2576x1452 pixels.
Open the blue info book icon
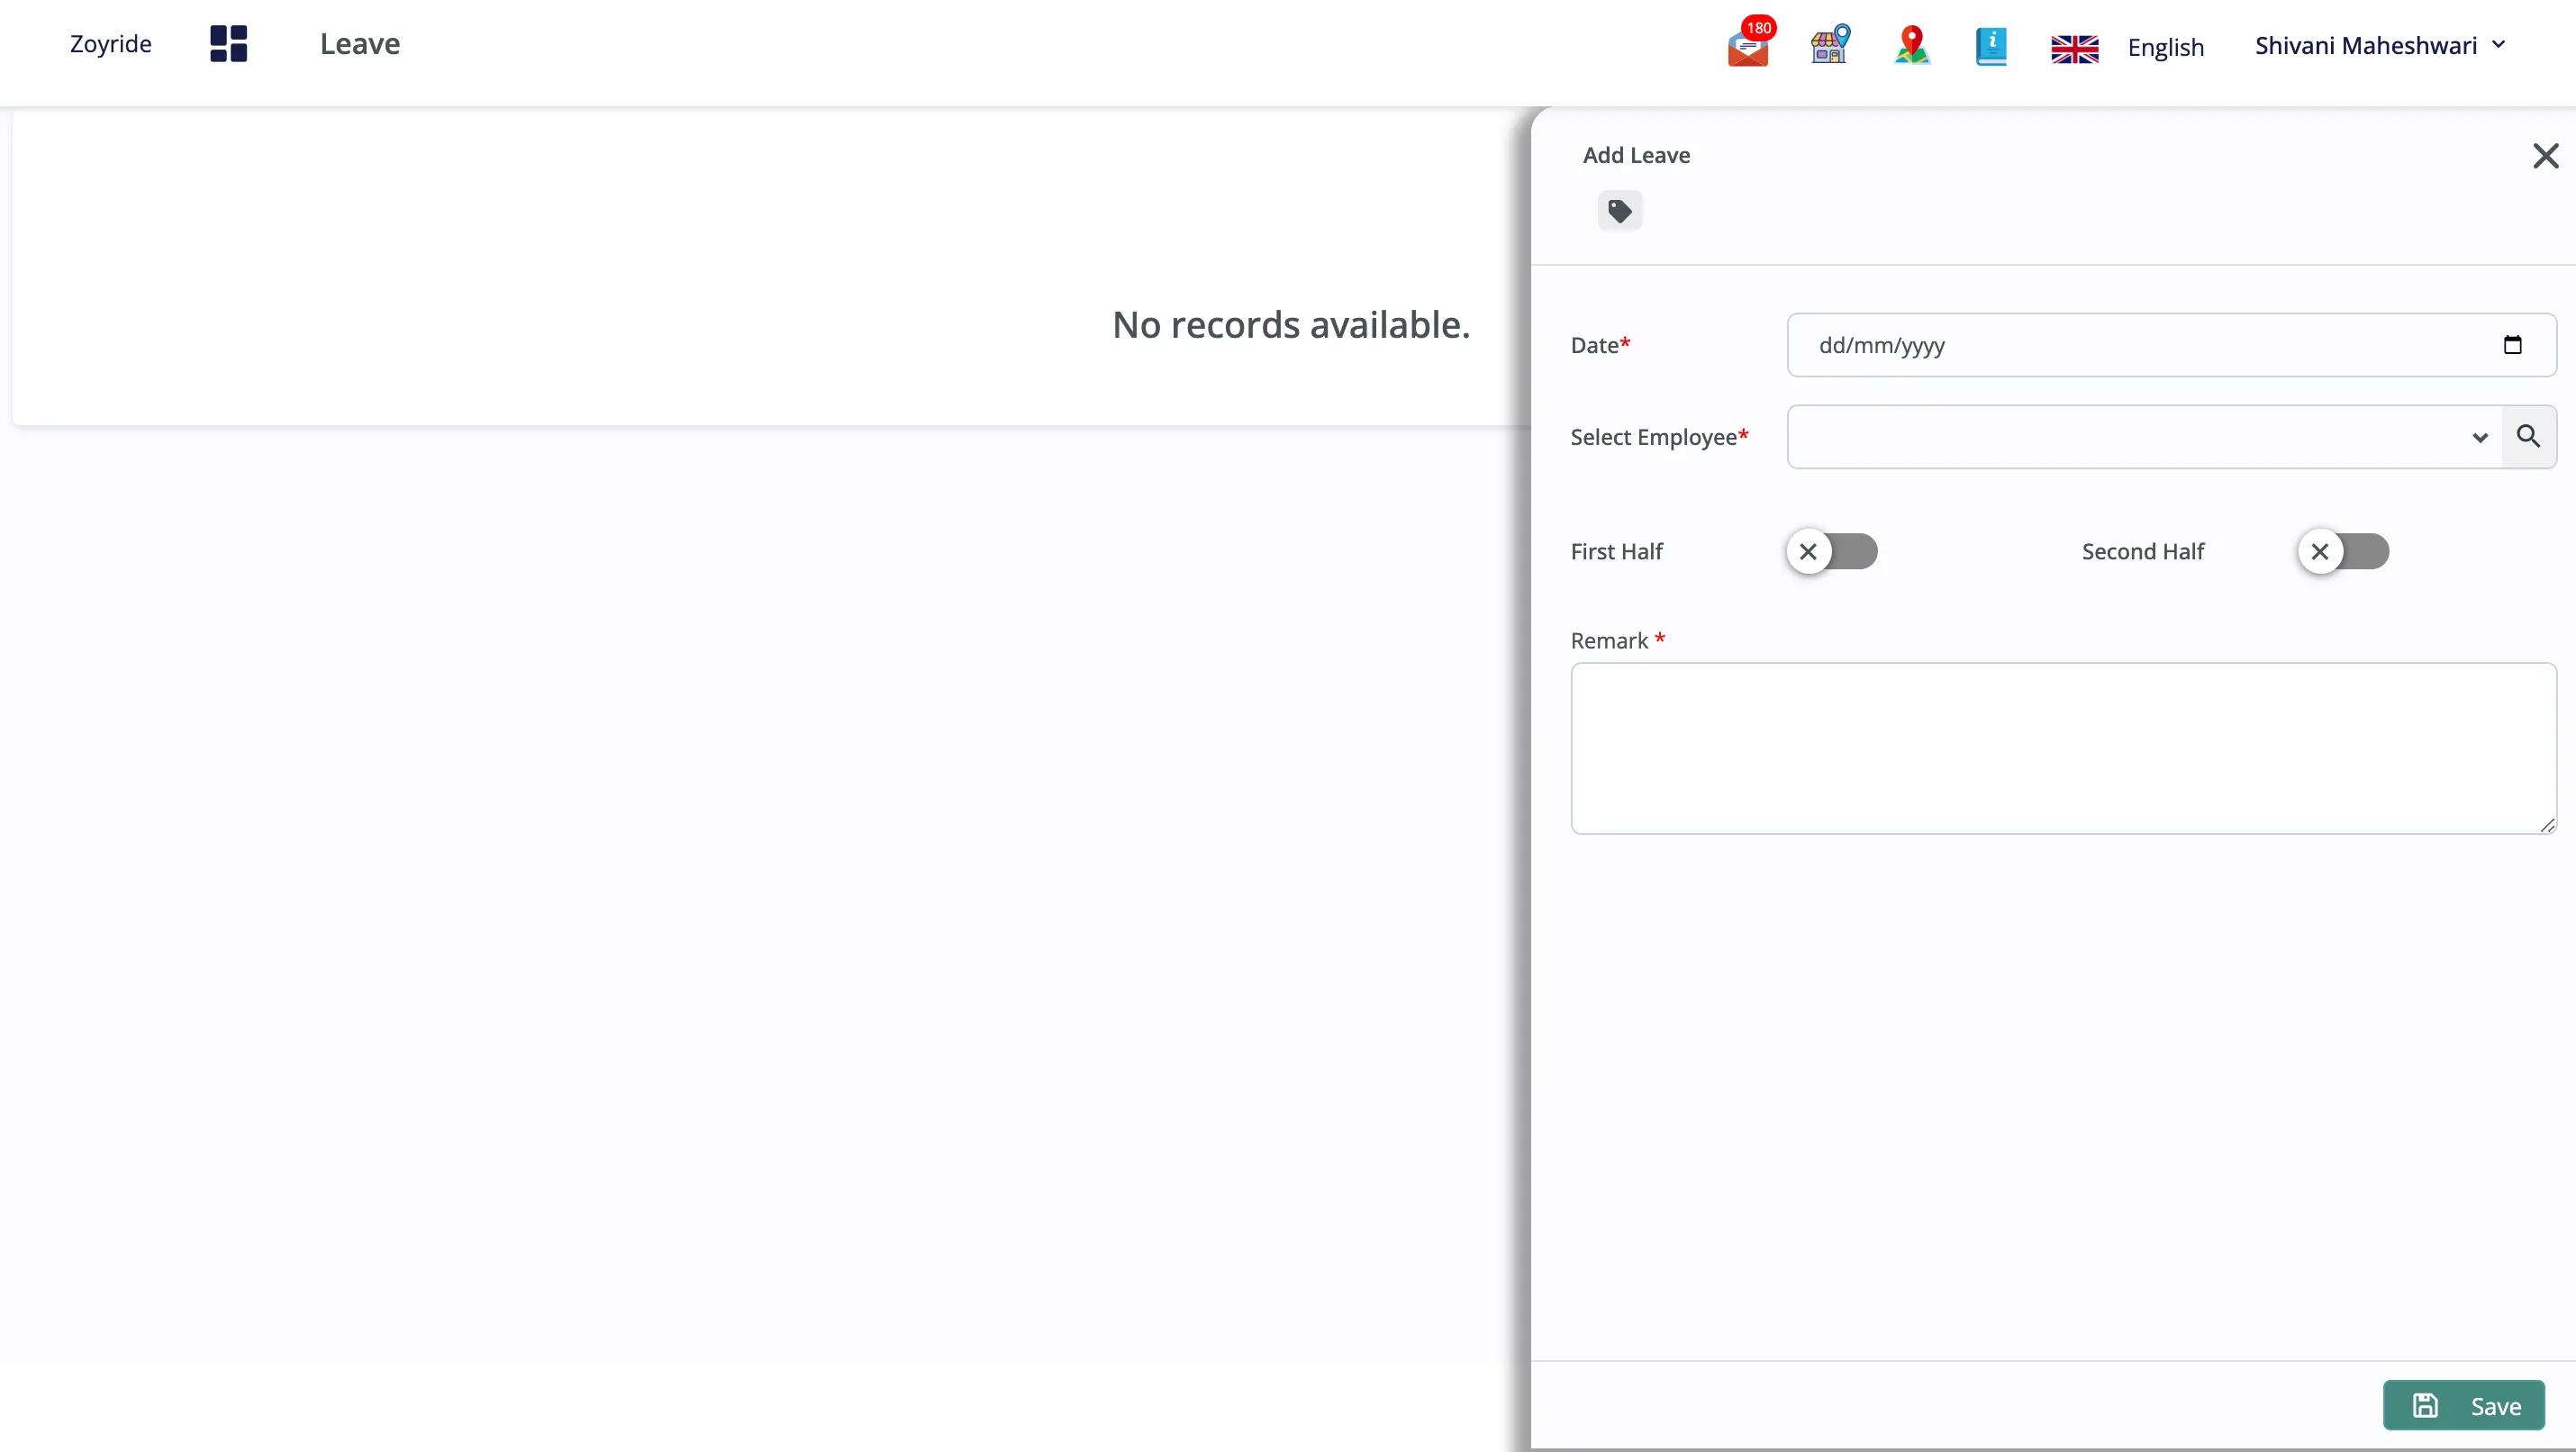pyautogui.click(x=1991, y=46)
